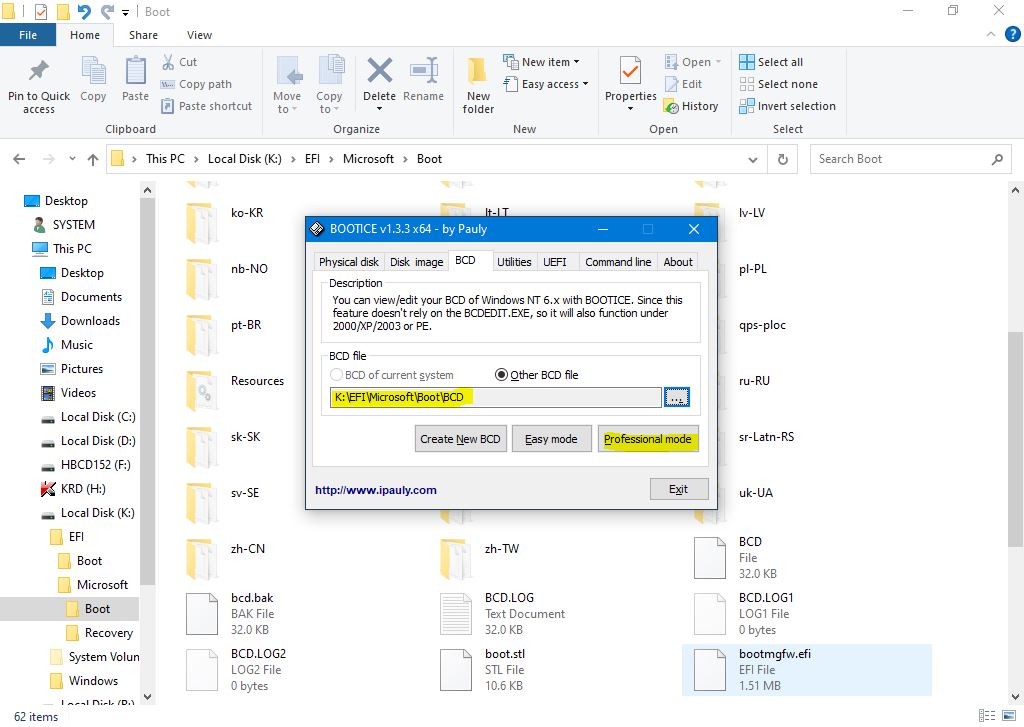Create a new folder with New folder icon
This screenshot has width=1024, height=727.
pyautogui.click(x=478, y=72)
